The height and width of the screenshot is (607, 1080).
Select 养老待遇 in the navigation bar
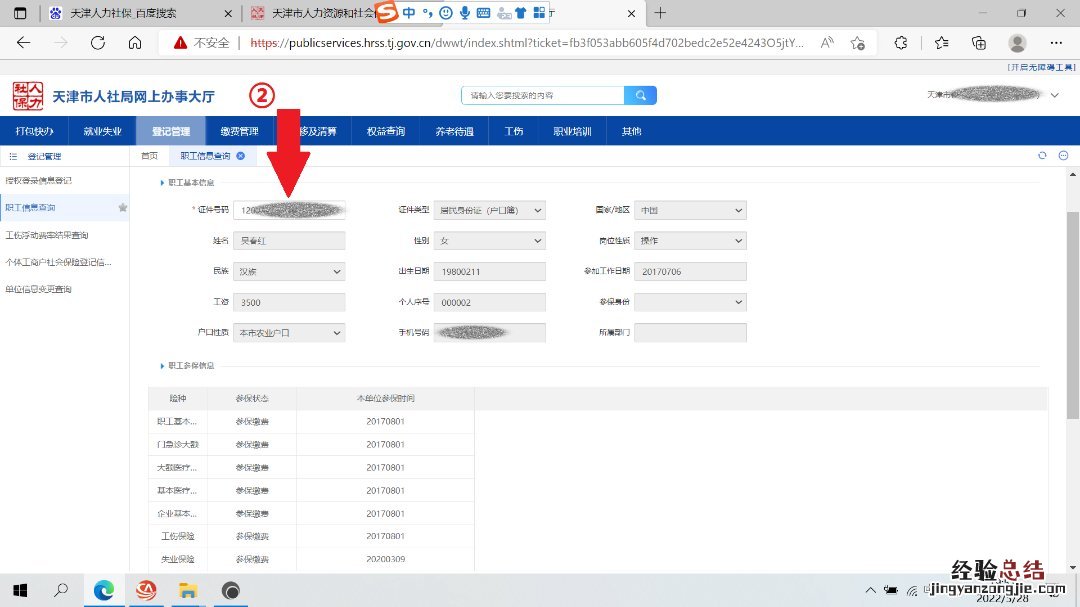pos(454,131)
